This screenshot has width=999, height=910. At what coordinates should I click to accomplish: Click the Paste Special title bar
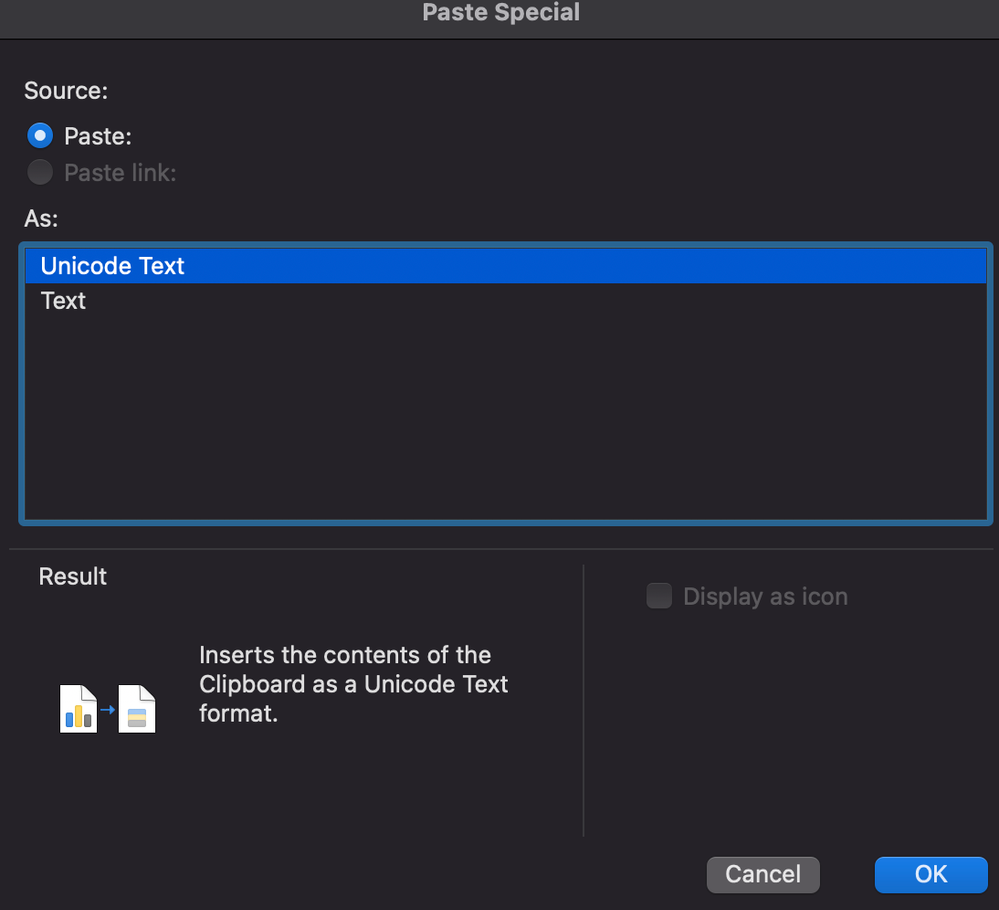point(500,14)
